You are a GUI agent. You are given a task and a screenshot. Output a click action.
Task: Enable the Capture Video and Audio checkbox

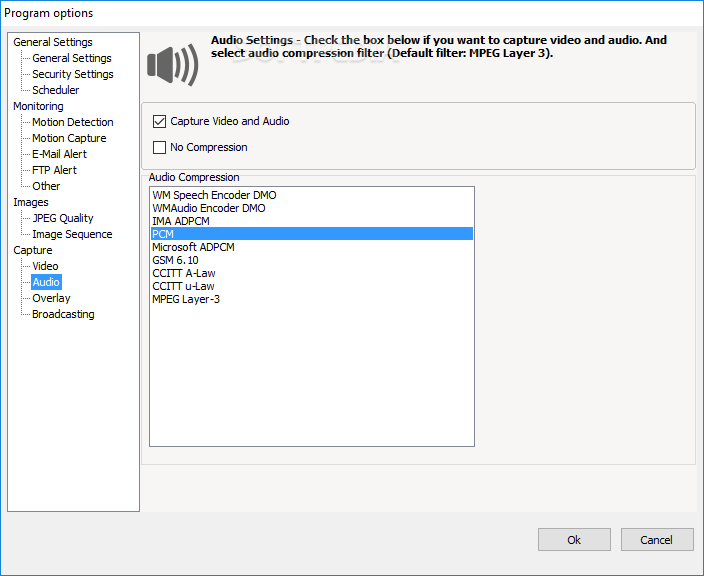[x=159, y=121]
